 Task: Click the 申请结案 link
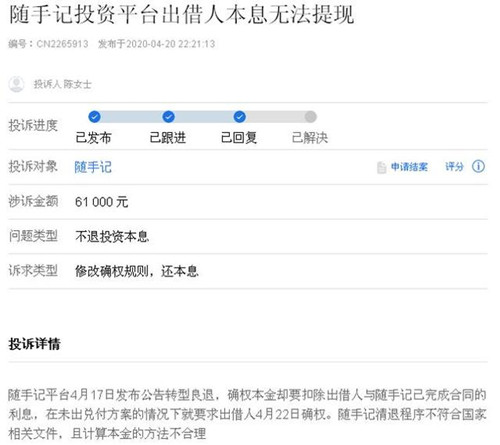[409, 166]
